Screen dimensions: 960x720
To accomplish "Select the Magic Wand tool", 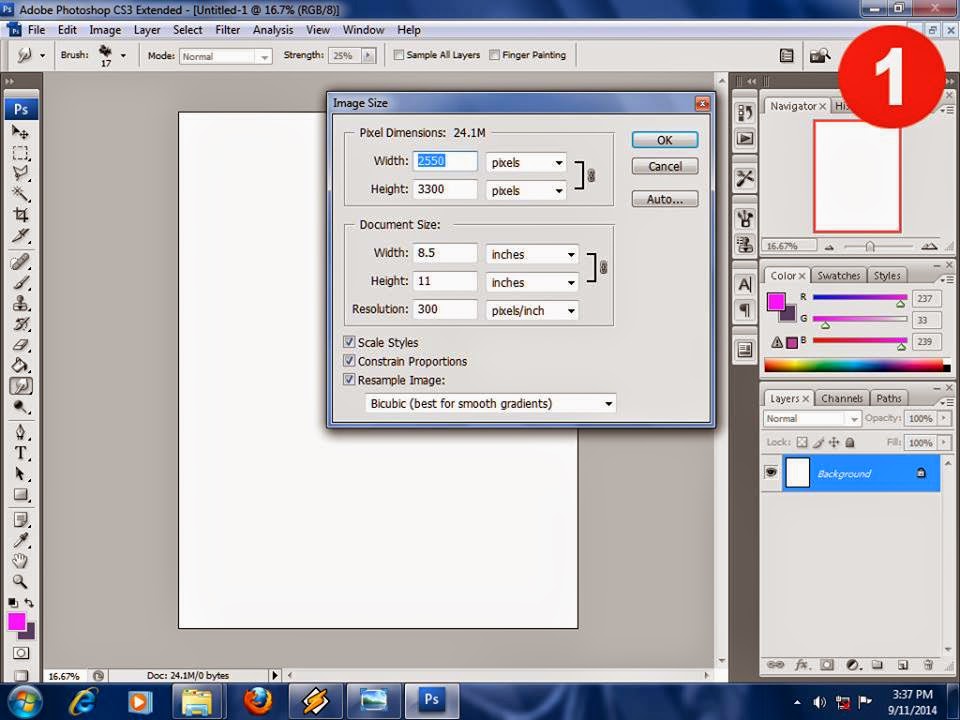I will (20, 194).
